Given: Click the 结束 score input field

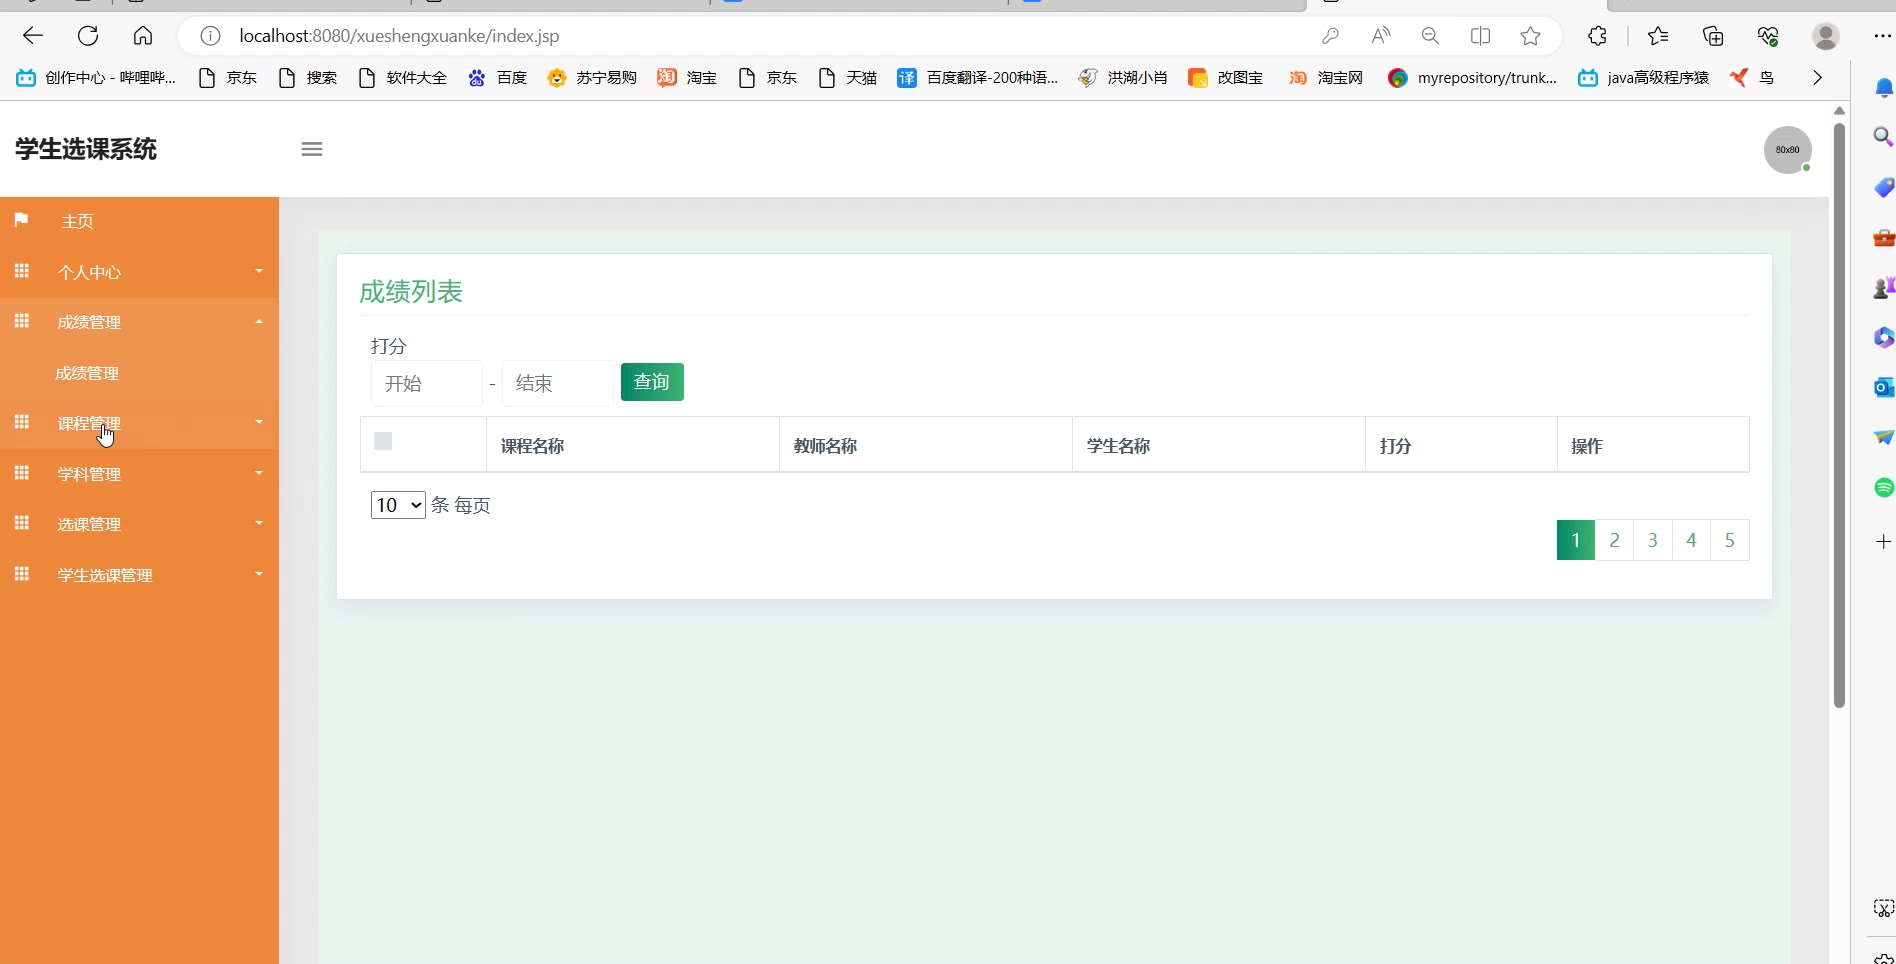Looking at the screenshot, I should [558, 383].
